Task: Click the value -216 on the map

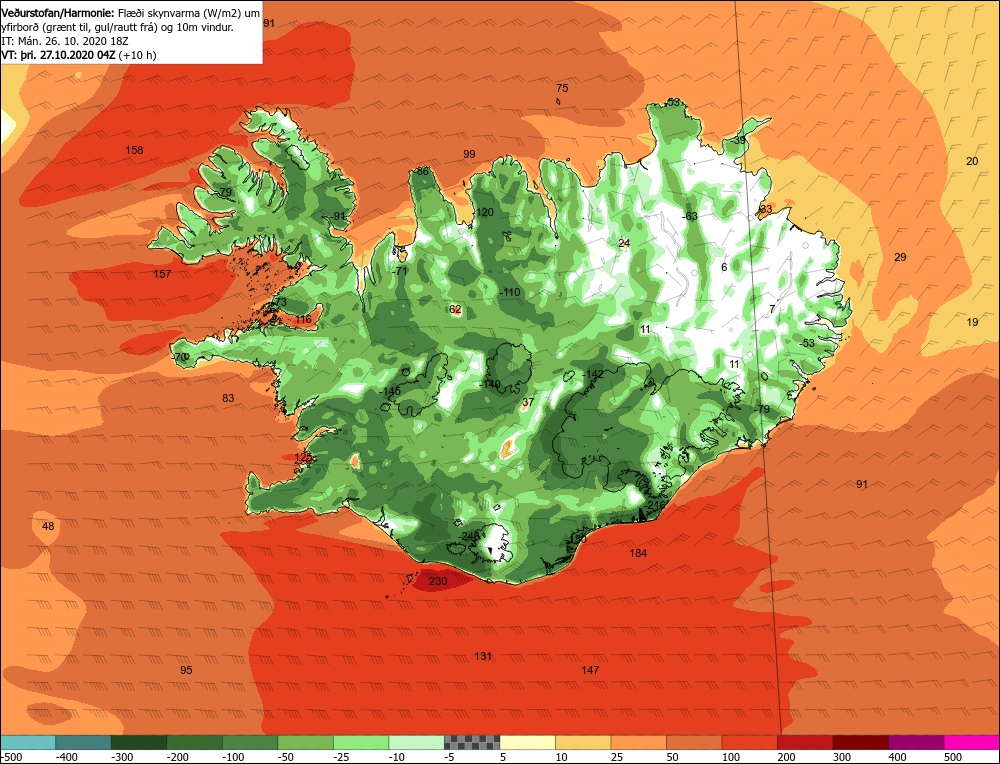Action: click(x=655, y=505)
